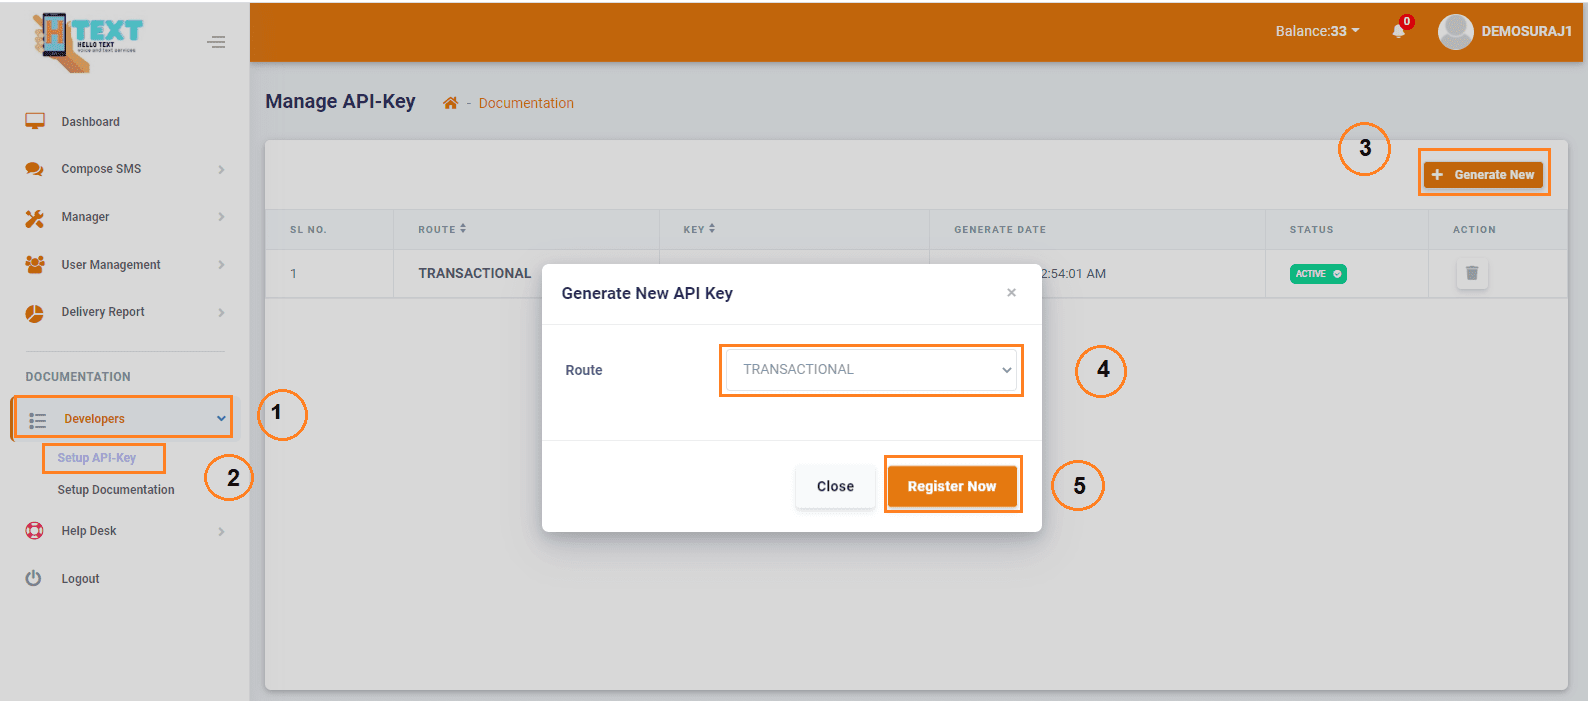Click the trash delete icon in Action column

coord(1471,273)
